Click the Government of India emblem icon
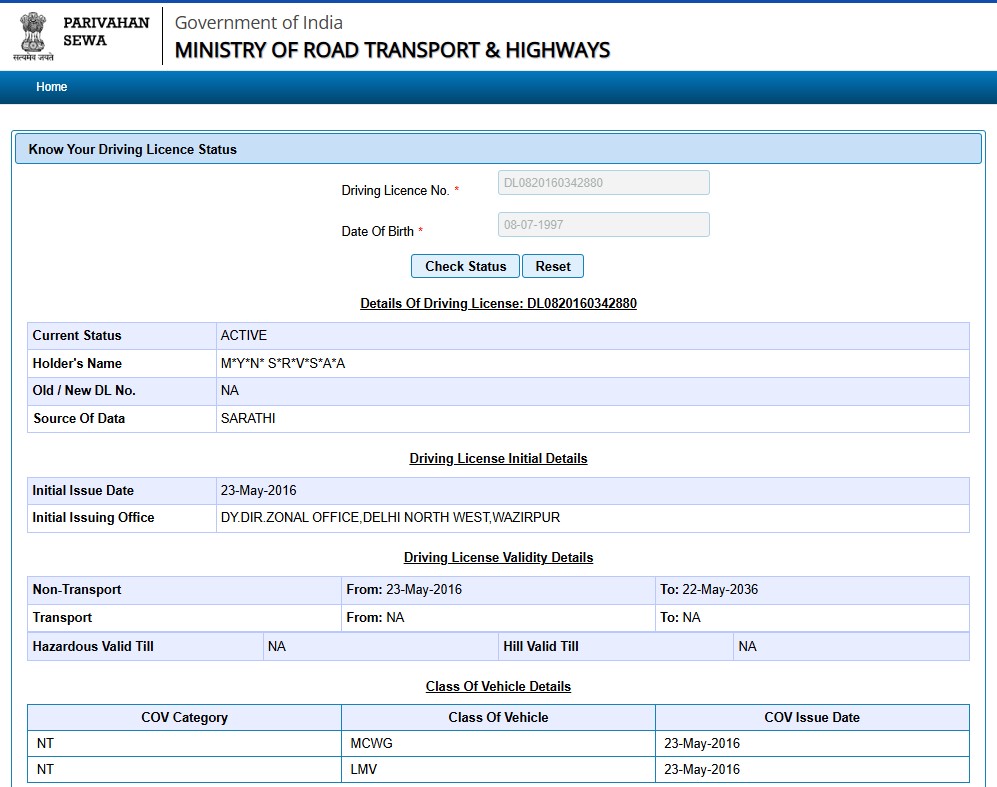The height and width of the screenshot is (787, 997). (x=33, y=34)
